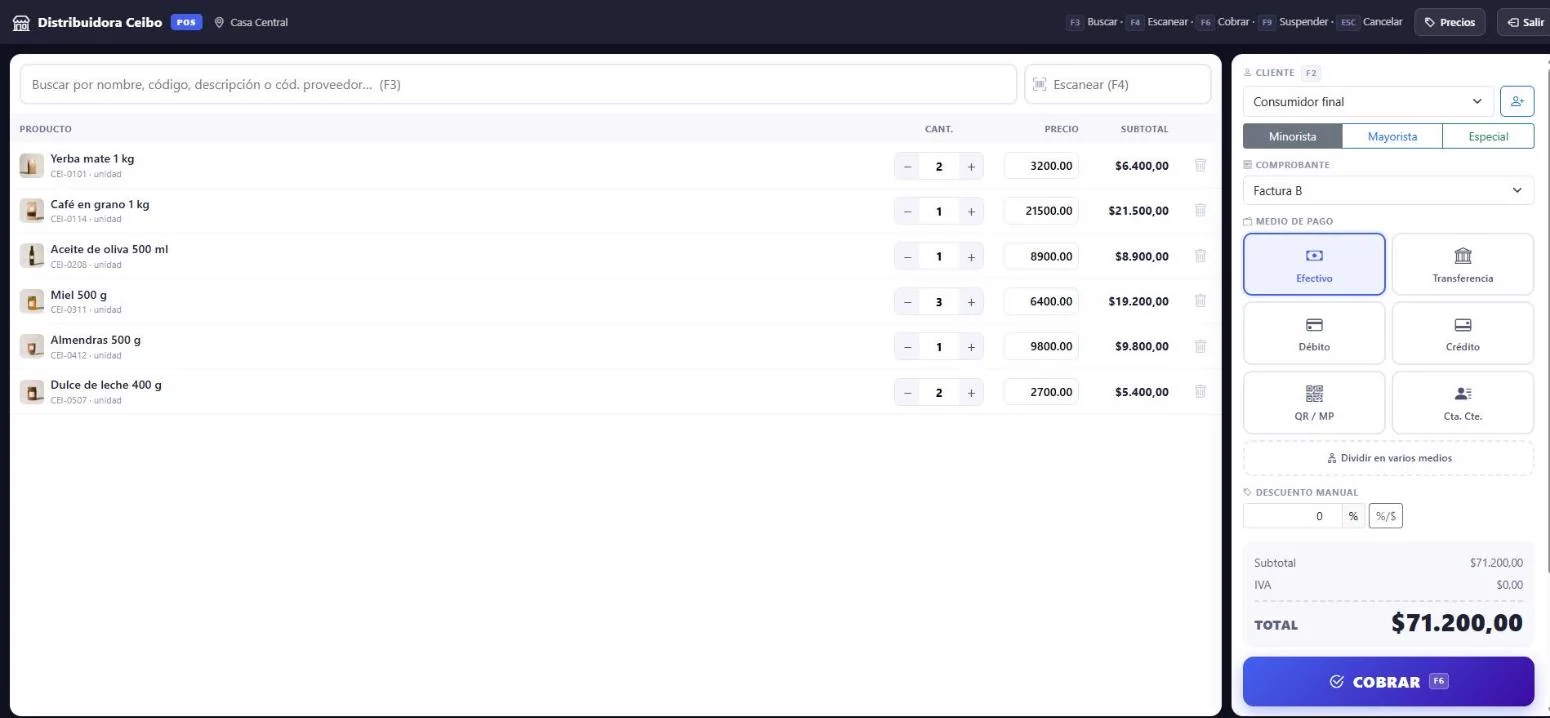Remove Miel 500 g with trash icon
The image size is (1550, 718).
tap(1200, 301)
